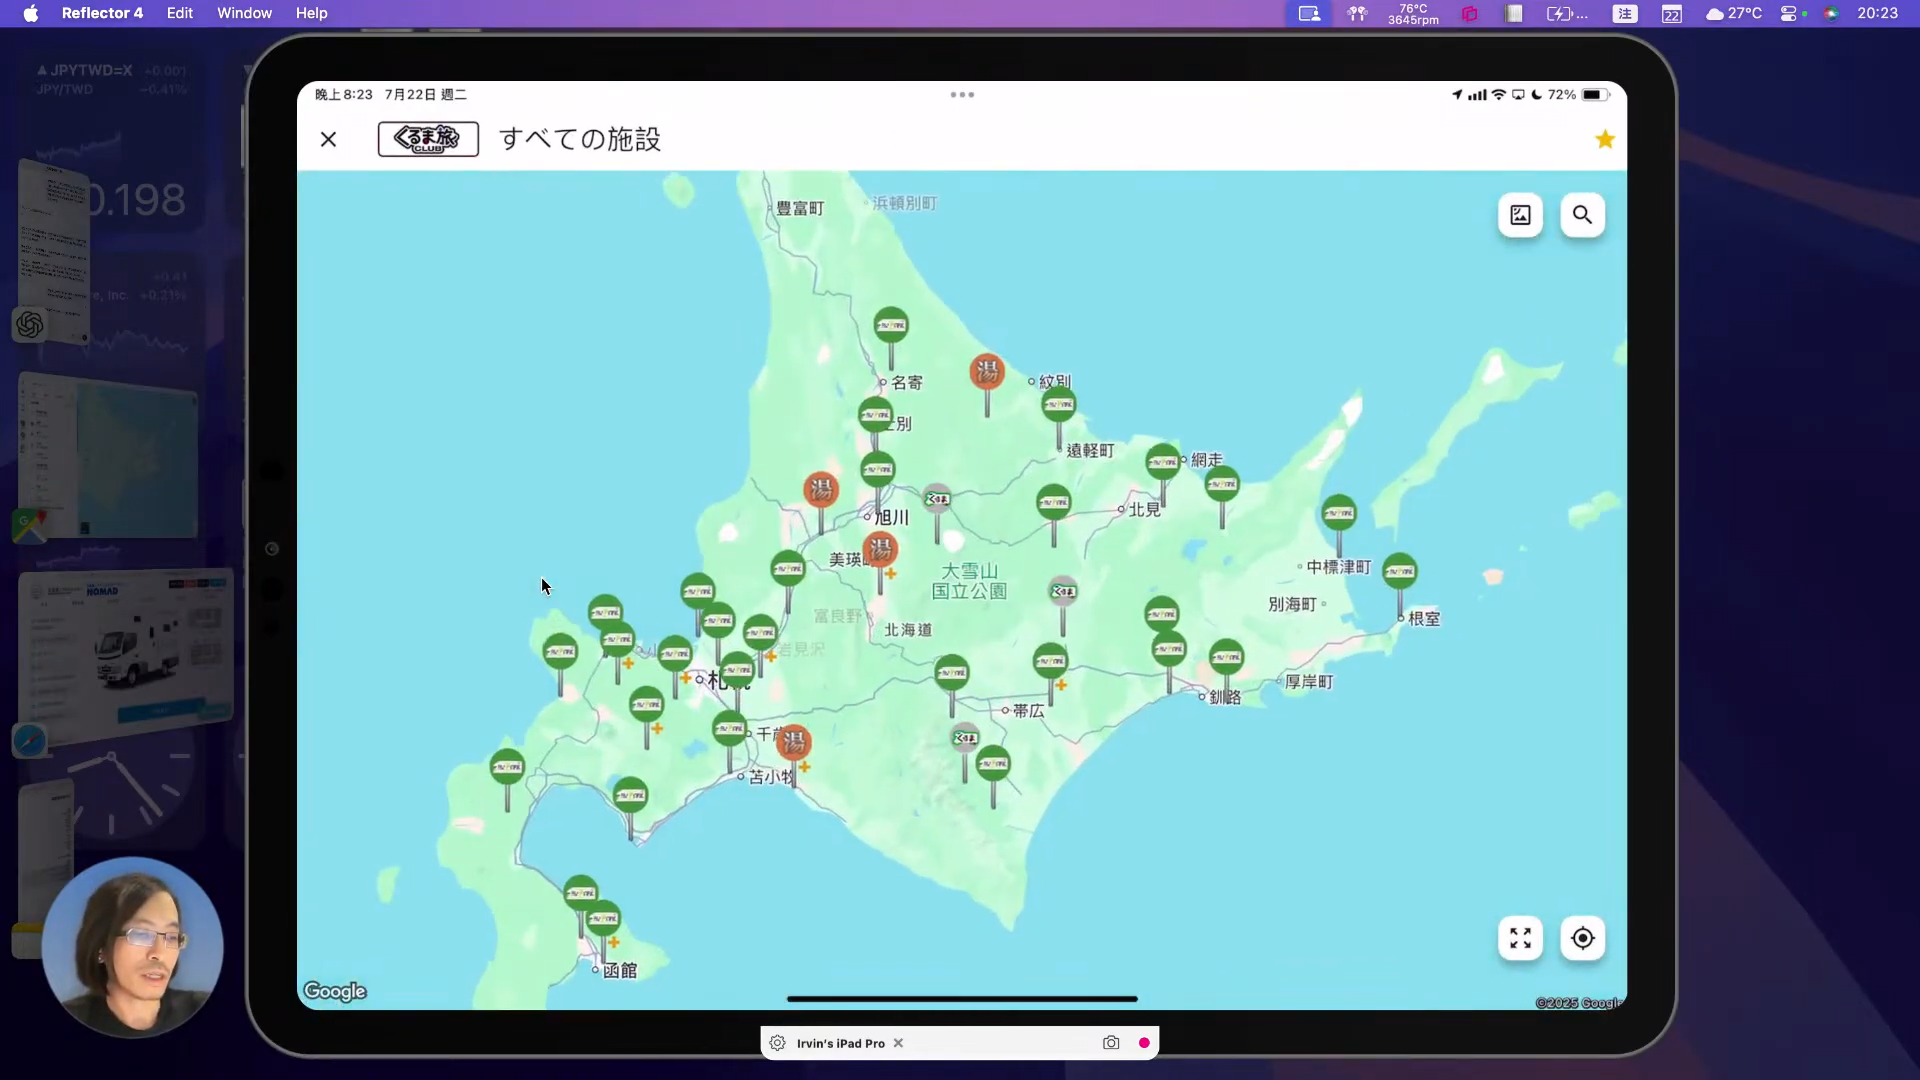Open macOS Control Center toggles icon
The image size is (1920, 1080).
pos(1789,13)
